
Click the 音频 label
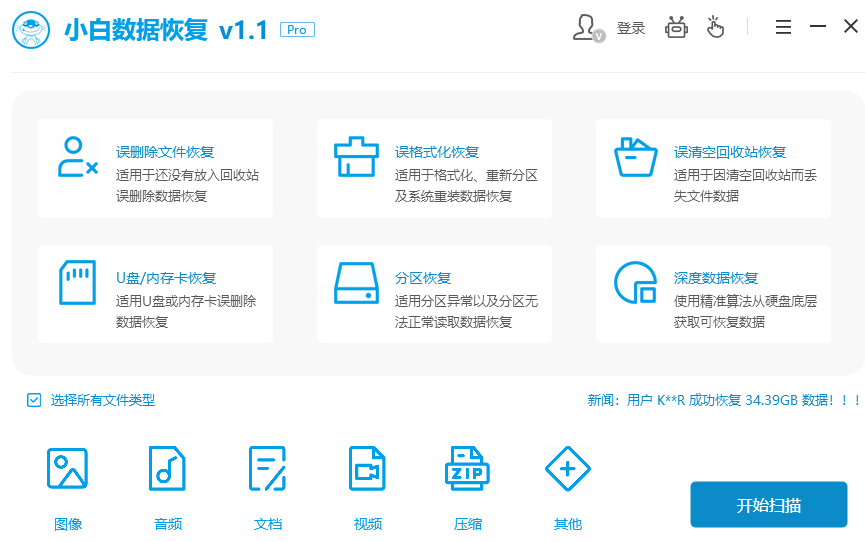168,524
